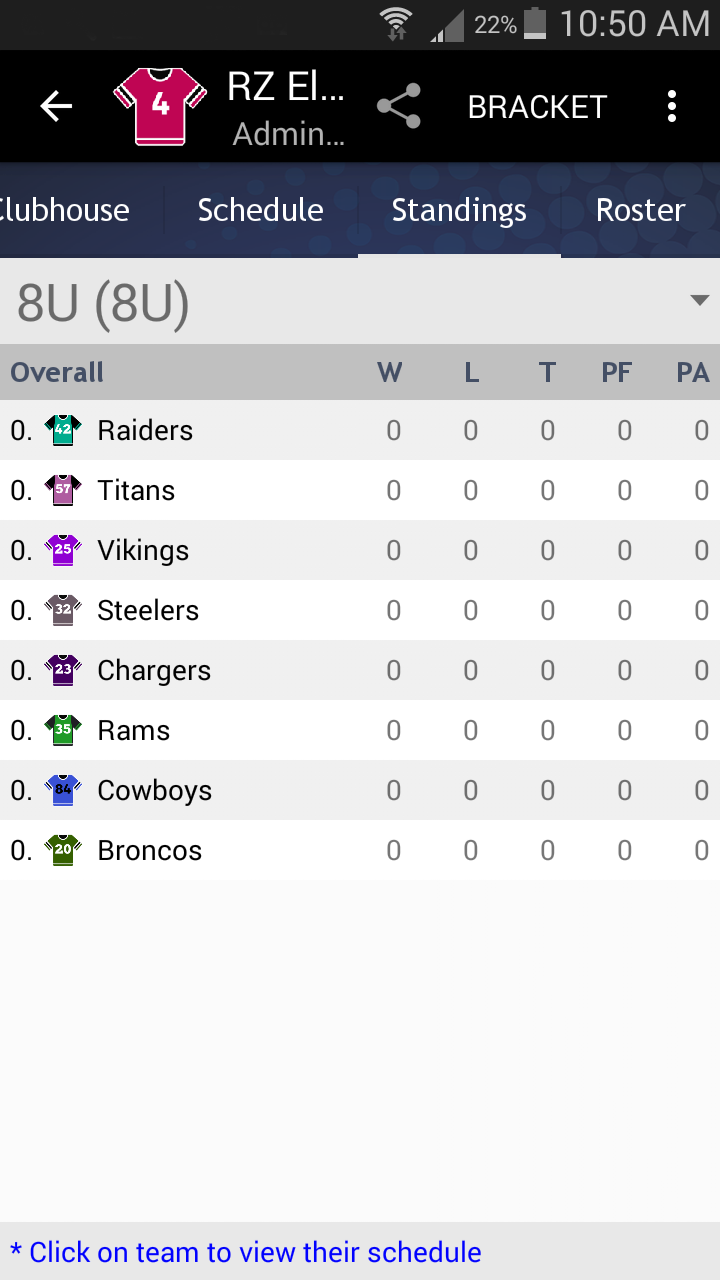Tap the Cowboys blue jersey icon

[x=63, y=790]
